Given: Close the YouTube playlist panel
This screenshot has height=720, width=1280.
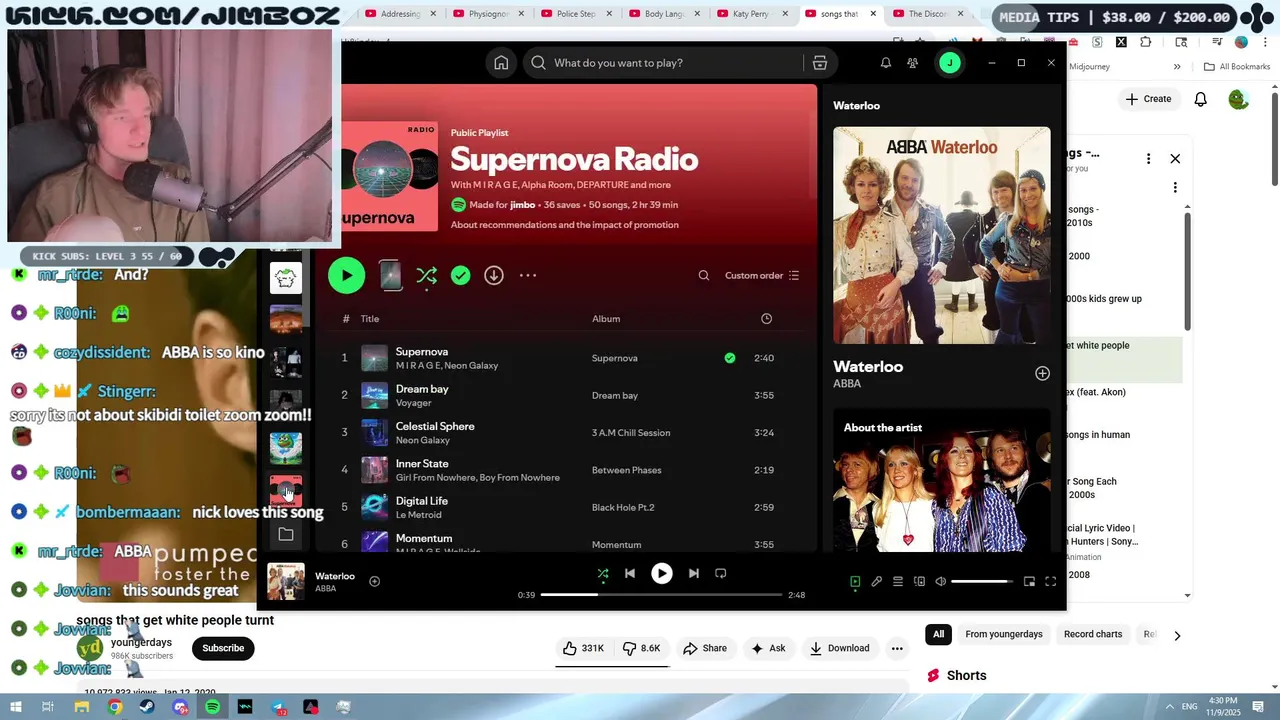Looking at the screenshot, I should [1175, 159].
